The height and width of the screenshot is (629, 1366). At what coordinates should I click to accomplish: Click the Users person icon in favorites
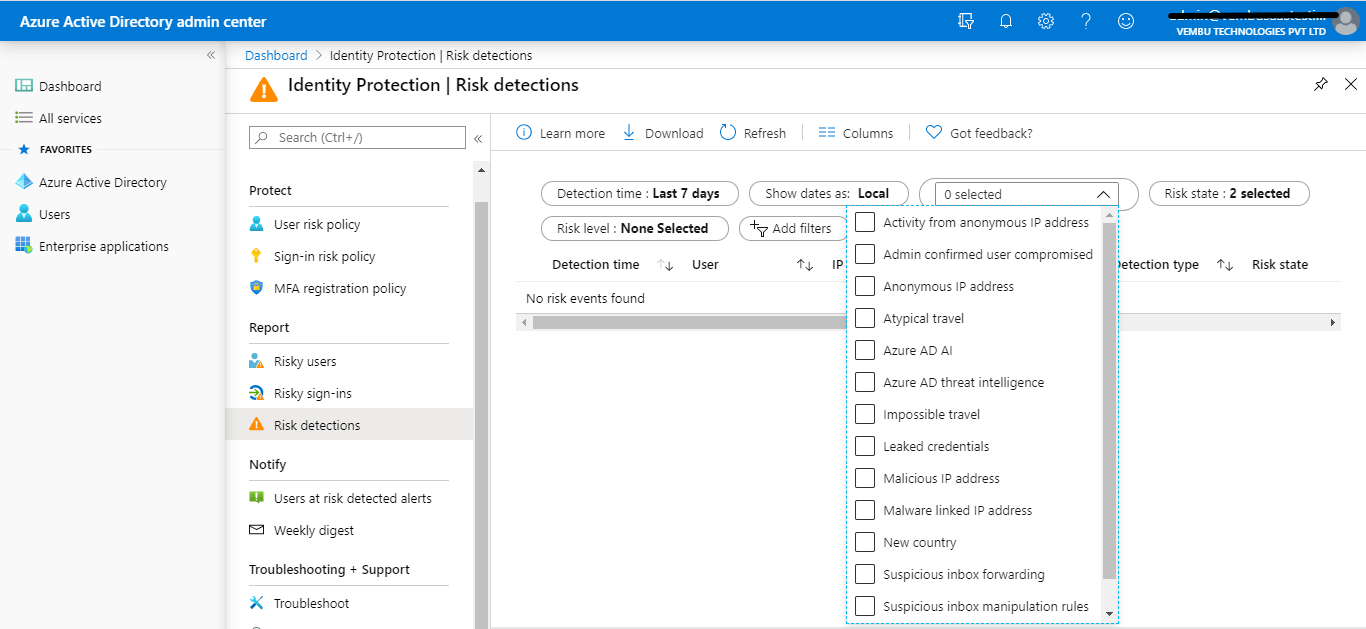(24, 214)
